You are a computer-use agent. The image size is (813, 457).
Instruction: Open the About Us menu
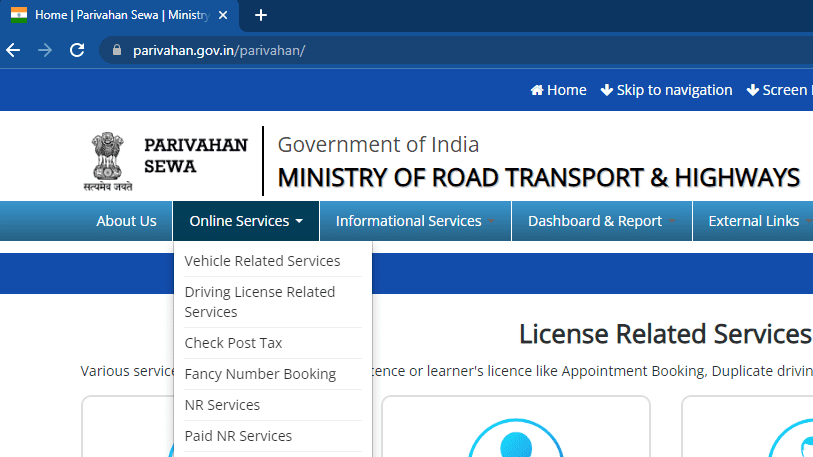pos(126,221)
